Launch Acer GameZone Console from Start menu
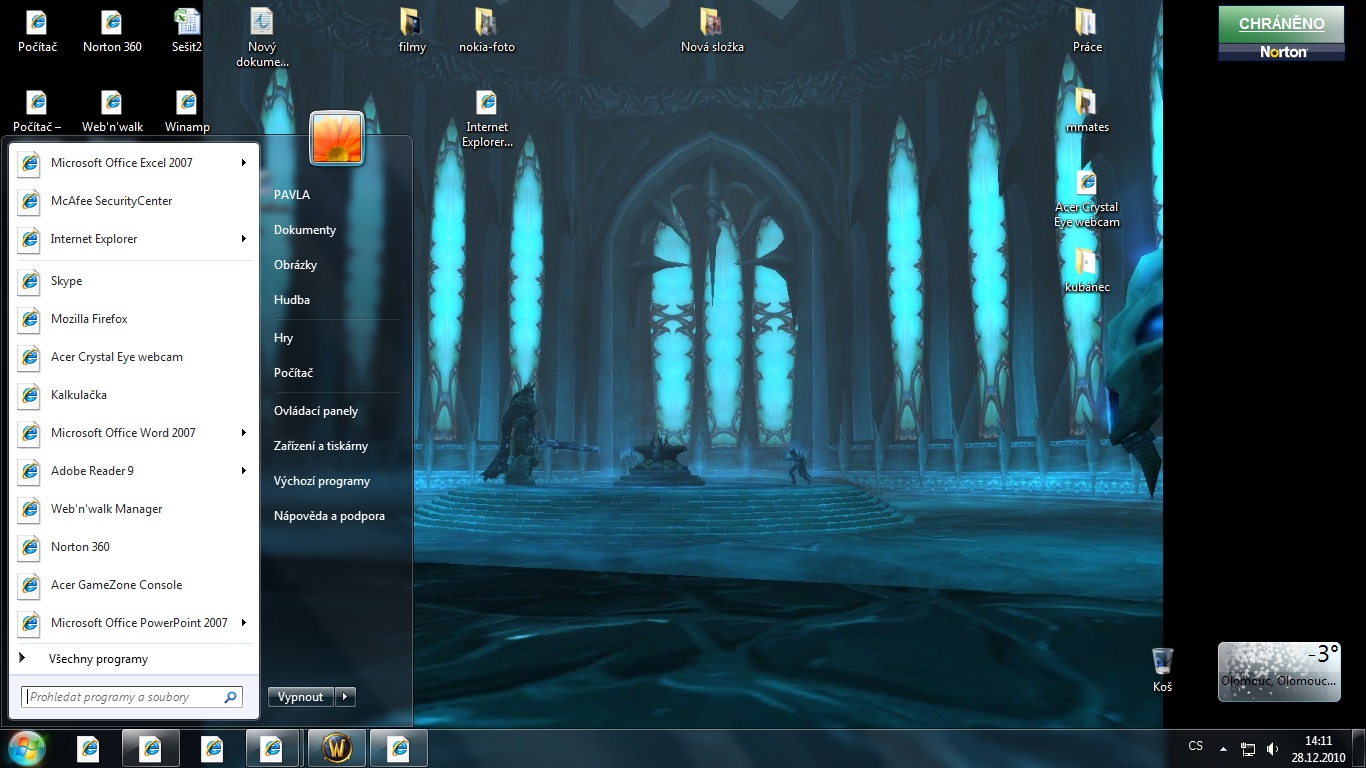The width and height of the screenshot is (1366, 768). (134, 584)
